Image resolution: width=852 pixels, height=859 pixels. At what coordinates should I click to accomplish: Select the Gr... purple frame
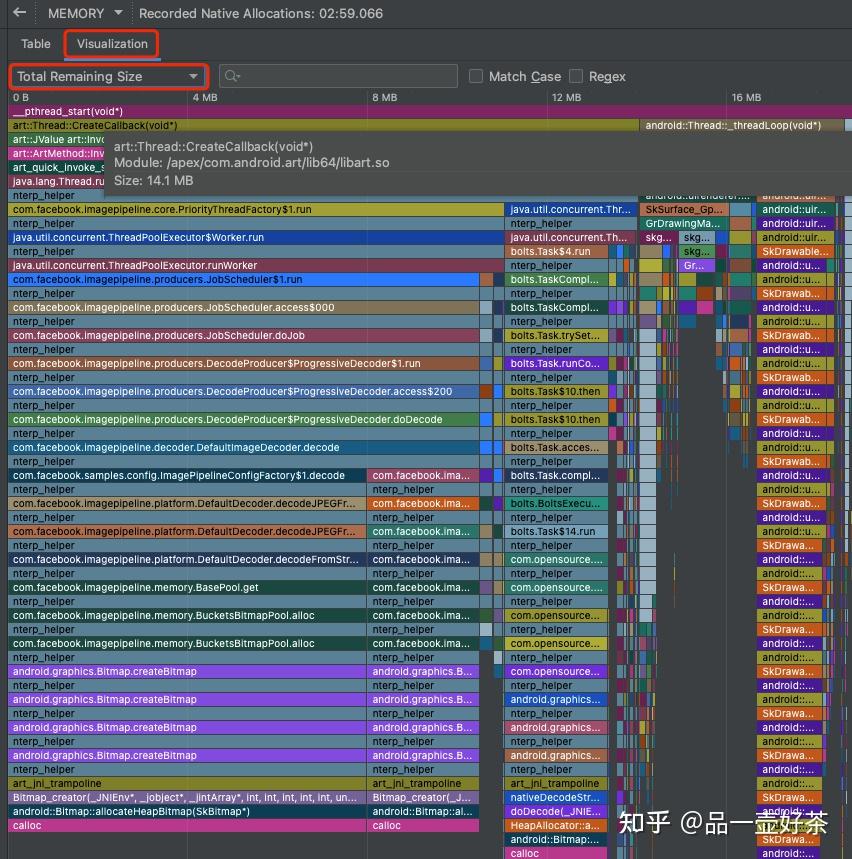pyautogui.click(x=696, y=265)
